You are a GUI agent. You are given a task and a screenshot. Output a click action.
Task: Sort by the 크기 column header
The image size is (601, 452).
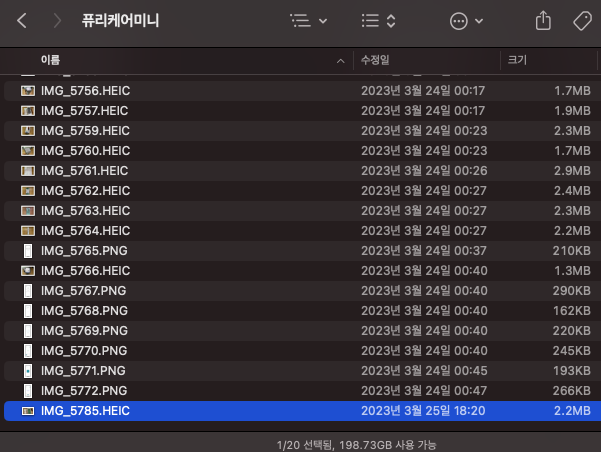pos(517,60)
